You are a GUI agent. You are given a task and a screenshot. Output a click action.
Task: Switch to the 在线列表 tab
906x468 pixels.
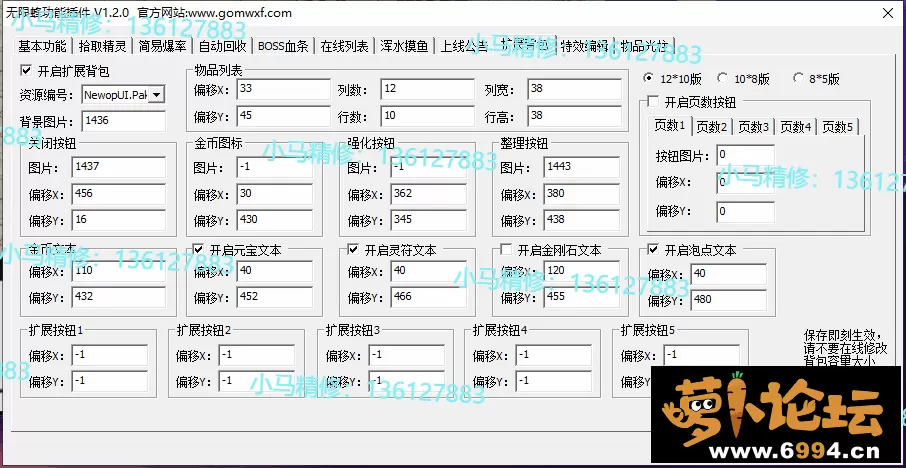tap(344, 46)
